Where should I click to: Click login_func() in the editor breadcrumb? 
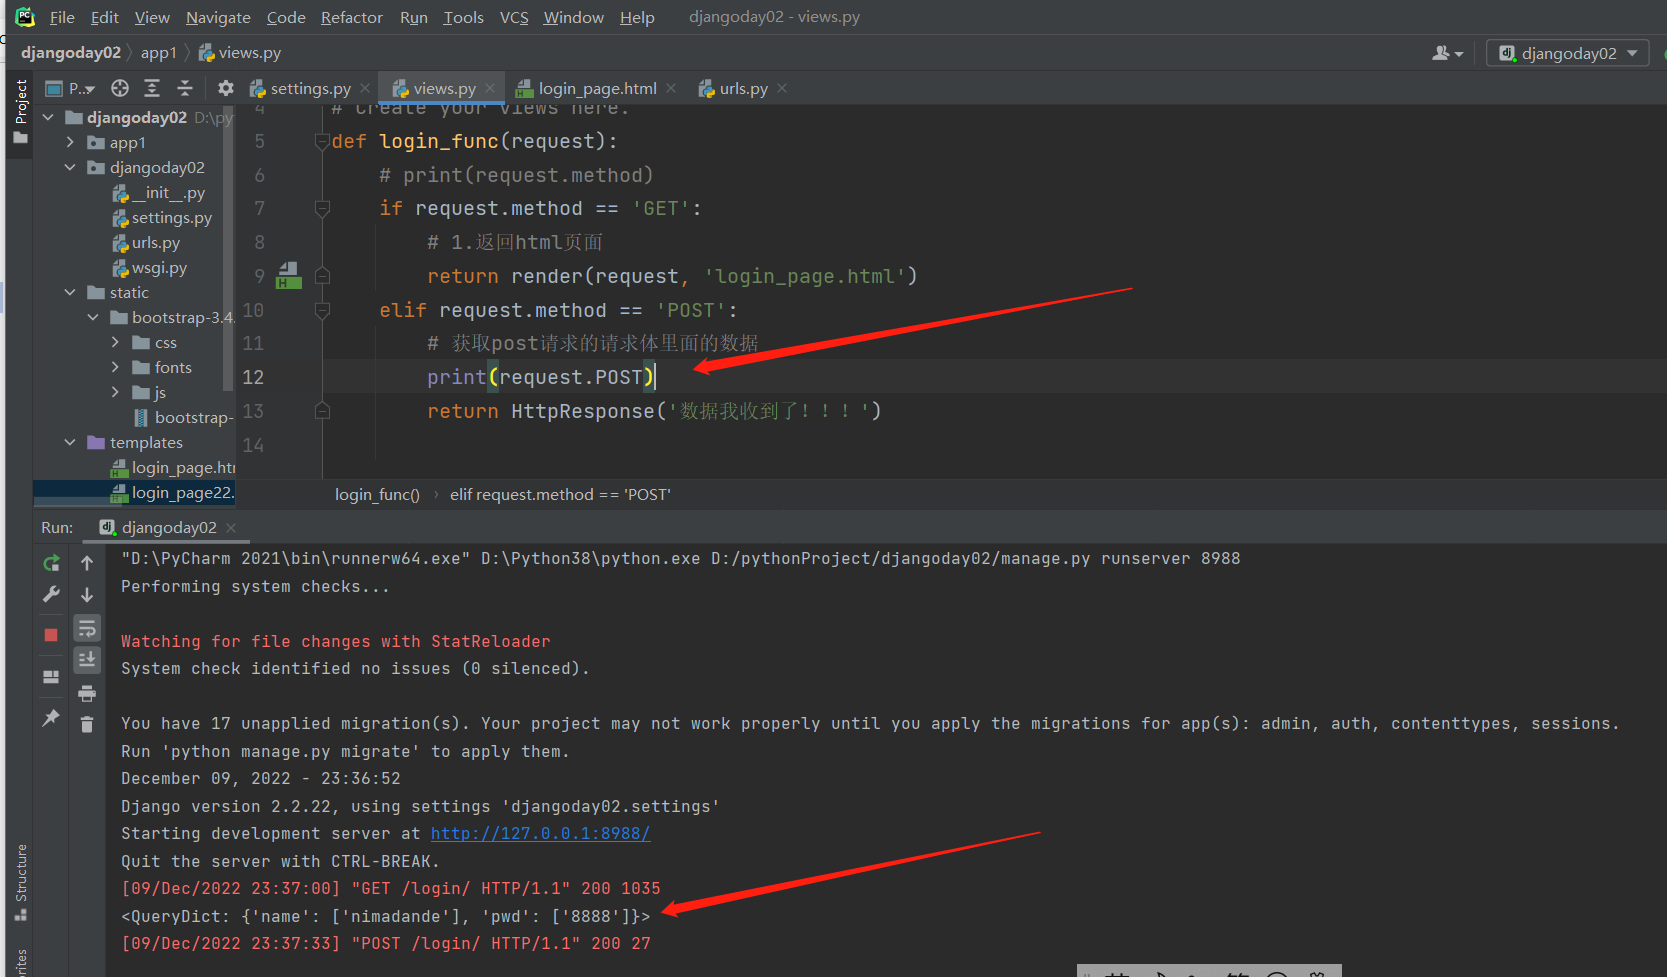click(x=377, y=494)
